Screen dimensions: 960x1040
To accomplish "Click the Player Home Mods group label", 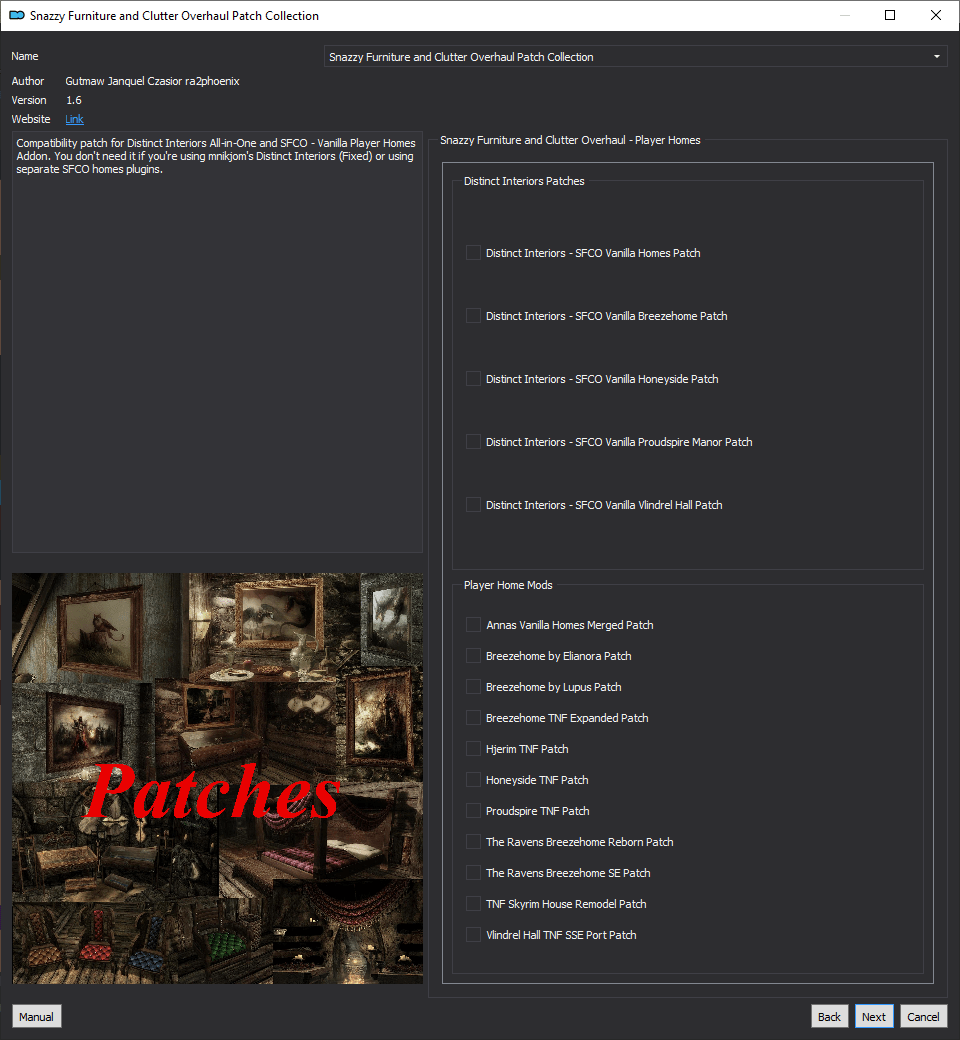I will click(508, 585).
